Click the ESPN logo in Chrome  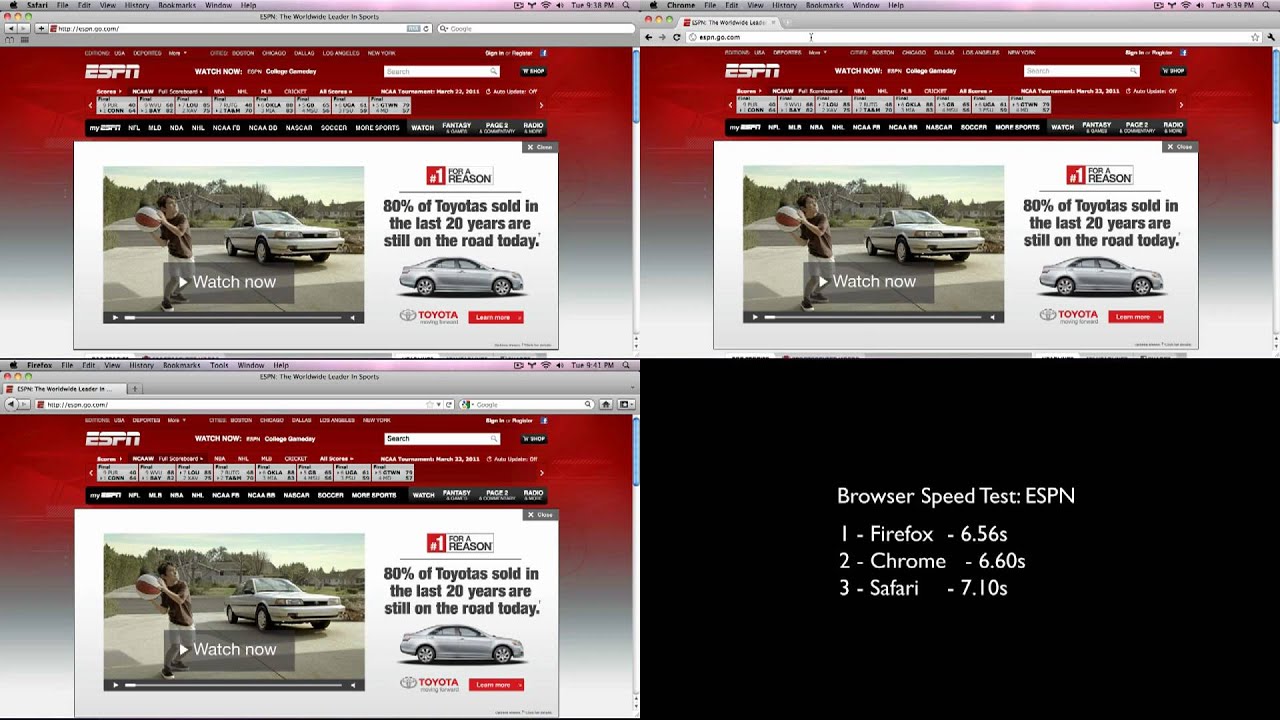tap(752, 71)
